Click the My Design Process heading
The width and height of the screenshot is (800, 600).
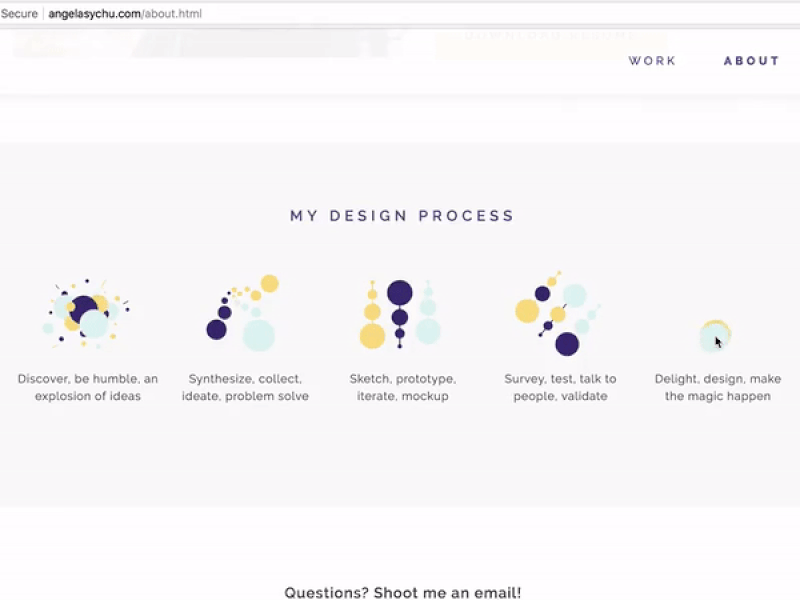pos(402,216)
